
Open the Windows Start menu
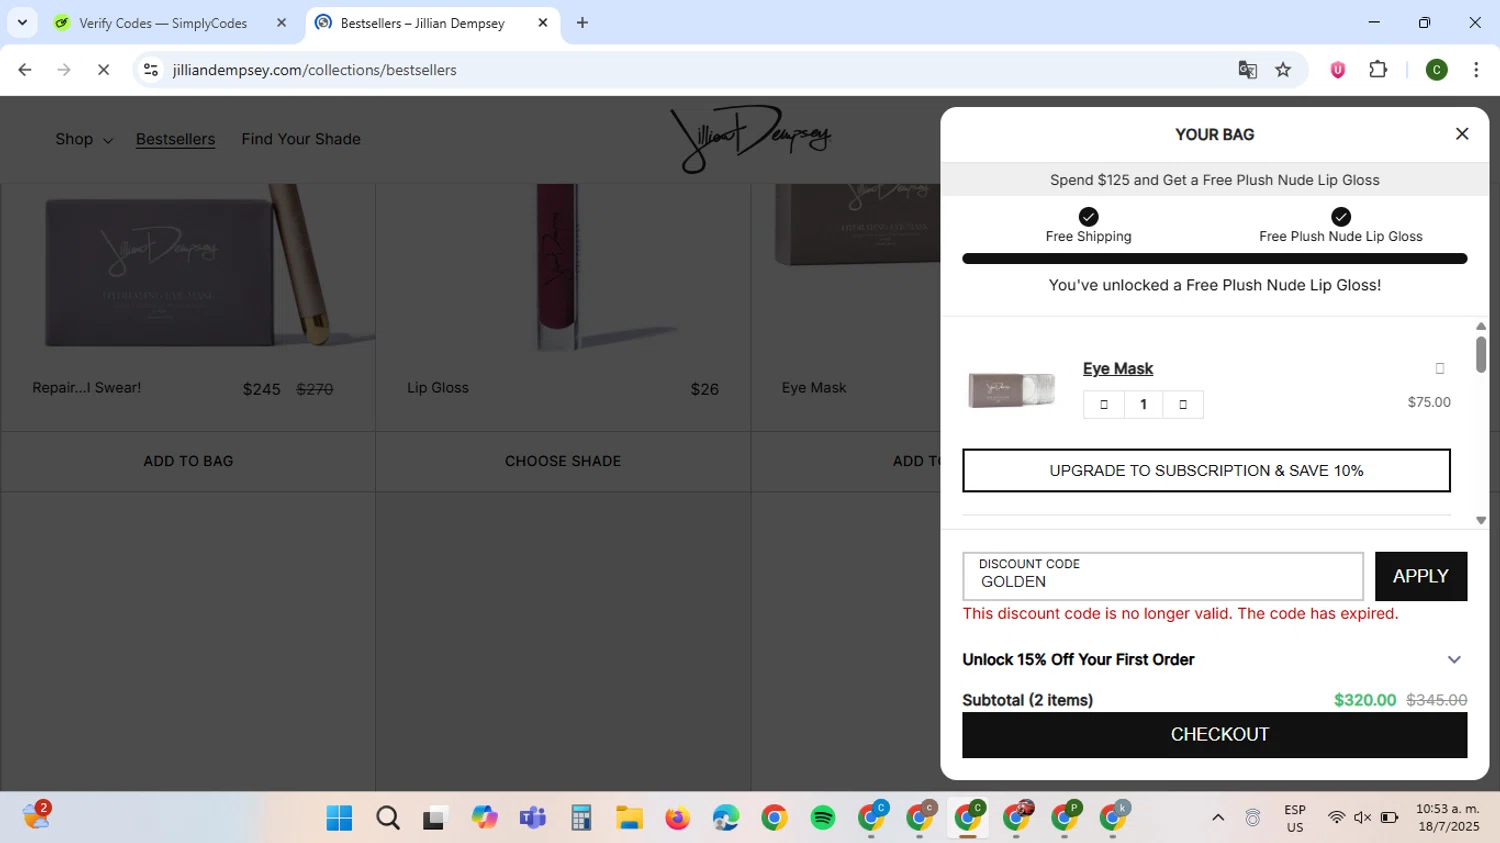pos(339,818)
